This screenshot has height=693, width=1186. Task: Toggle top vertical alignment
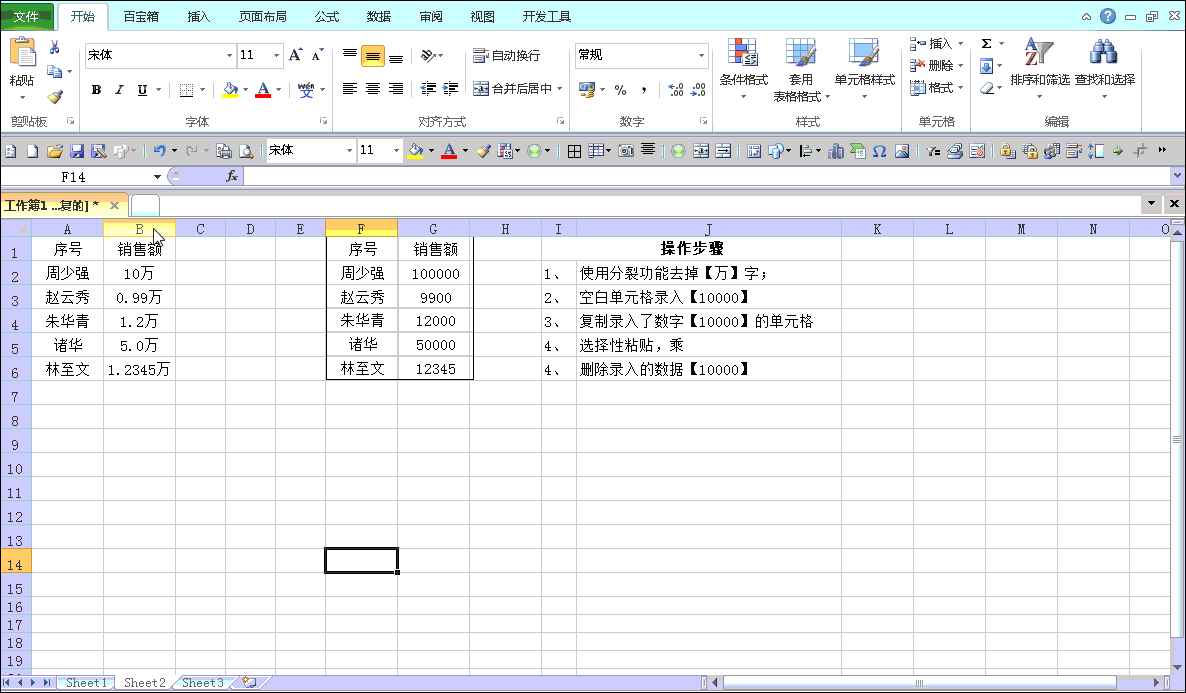[349, 55]
